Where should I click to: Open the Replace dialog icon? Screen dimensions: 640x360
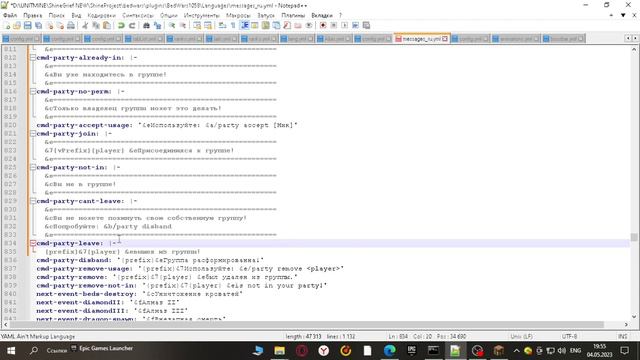(157, 25)
